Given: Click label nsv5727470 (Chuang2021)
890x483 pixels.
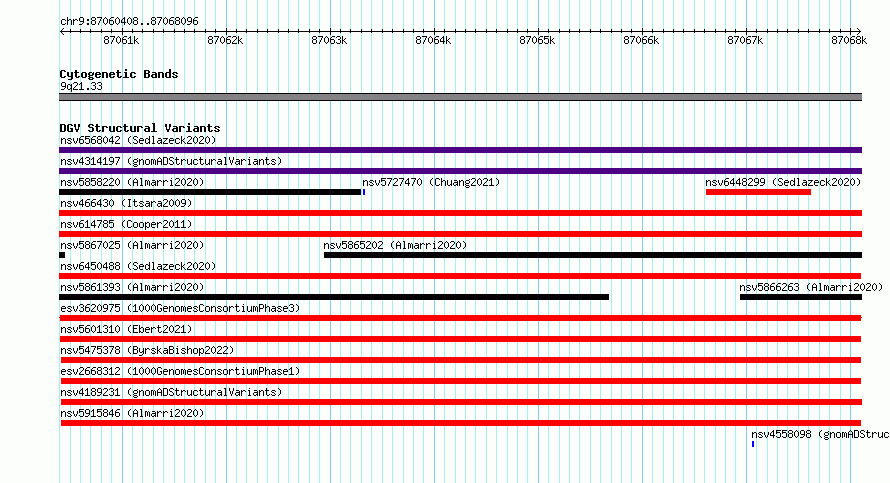Looking at the screenshot, I should coord(431,182).
